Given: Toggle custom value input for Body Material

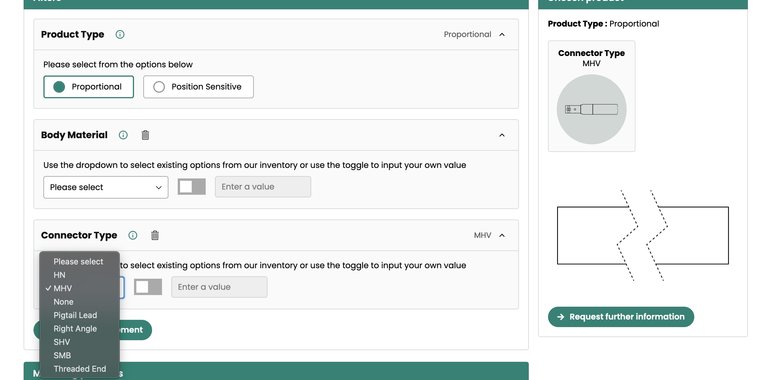Looking at the screenshot, I should tap(192, 187).
